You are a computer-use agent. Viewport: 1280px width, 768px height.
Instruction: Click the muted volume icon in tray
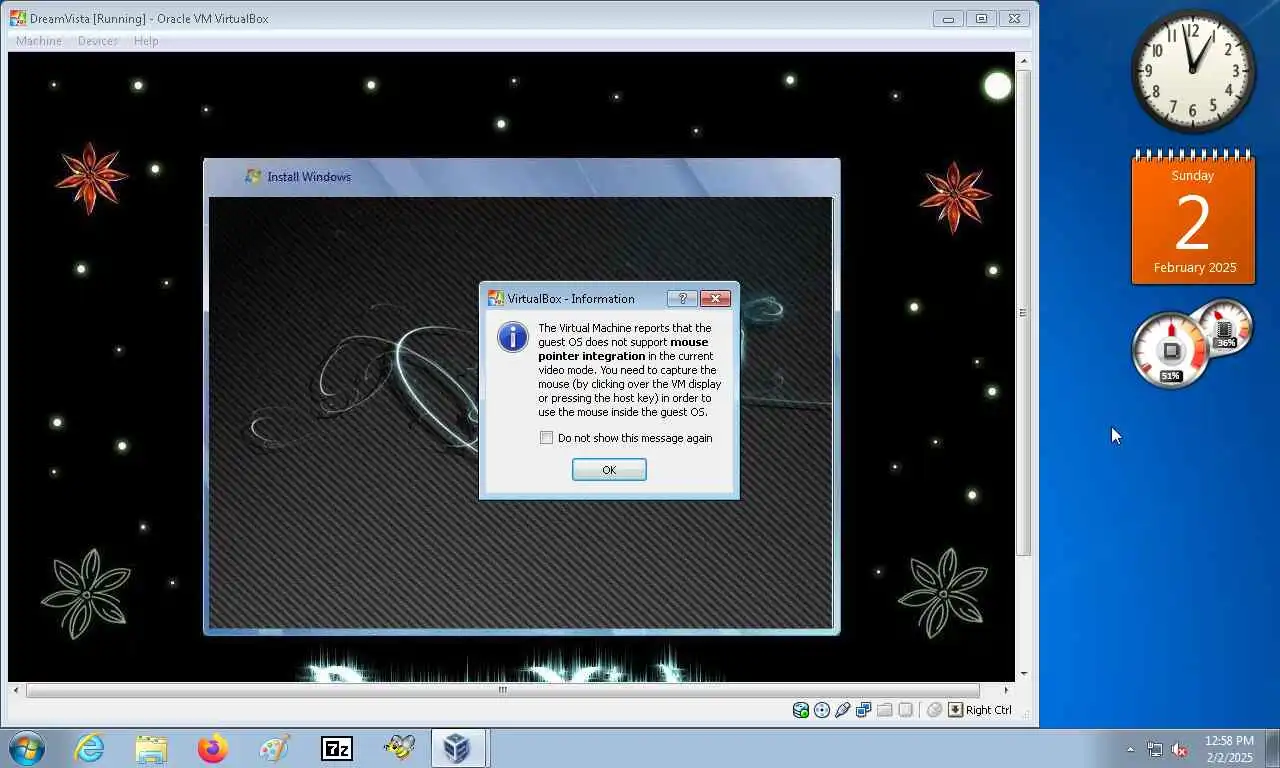click(1179, 749)
